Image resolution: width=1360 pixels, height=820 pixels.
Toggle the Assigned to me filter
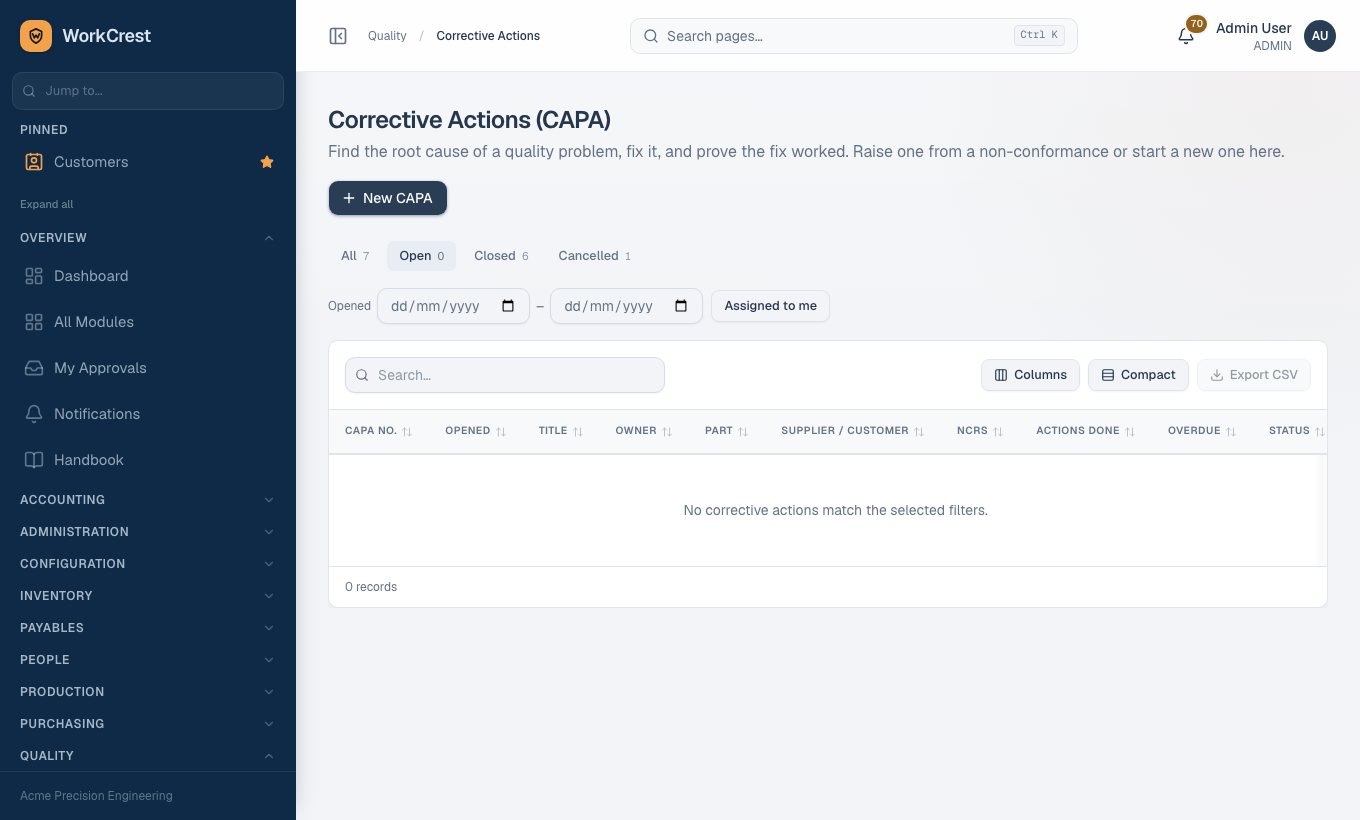coord(770,306)
